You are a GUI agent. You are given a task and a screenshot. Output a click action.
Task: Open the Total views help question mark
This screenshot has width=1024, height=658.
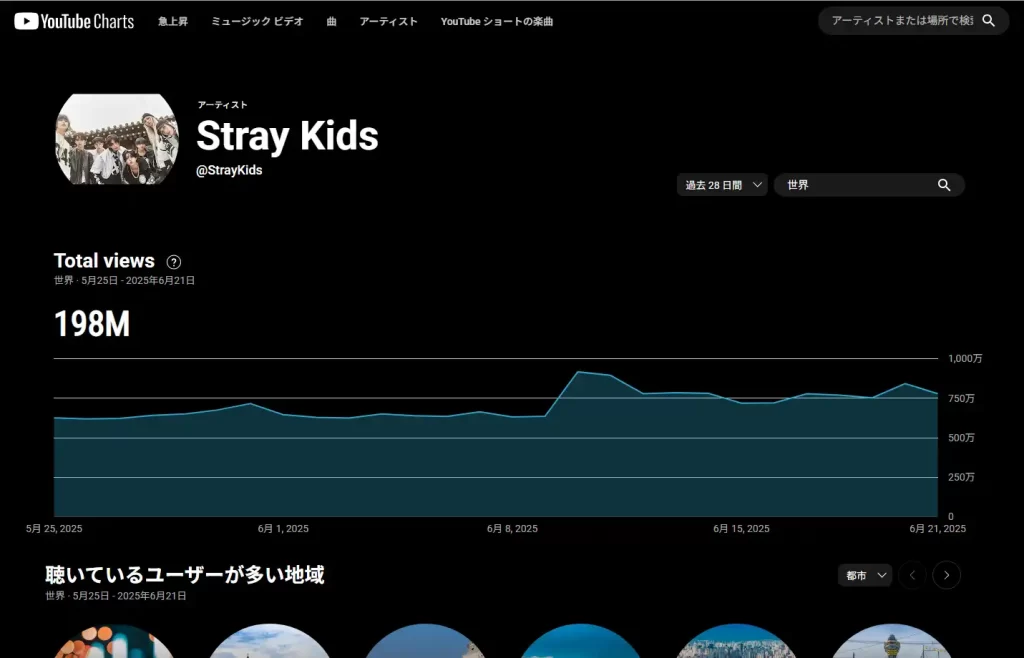pyautogui.click(x=174, y=262)
